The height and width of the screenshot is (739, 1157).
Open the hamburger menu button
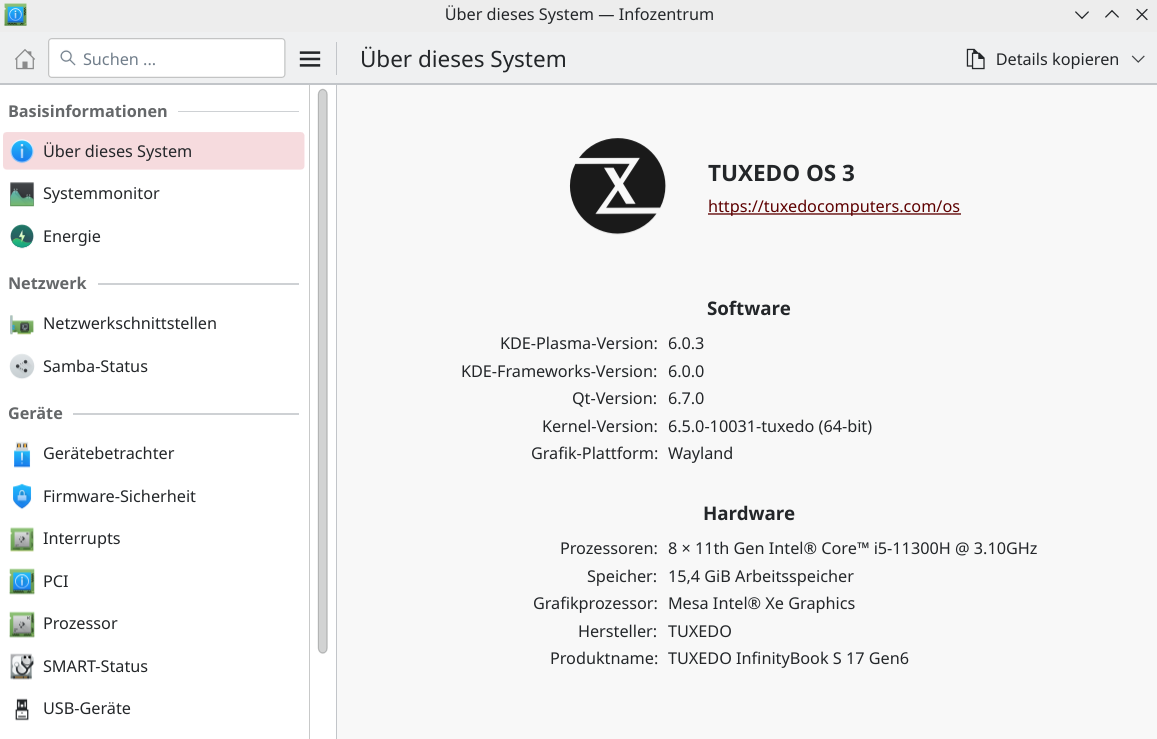310,59
